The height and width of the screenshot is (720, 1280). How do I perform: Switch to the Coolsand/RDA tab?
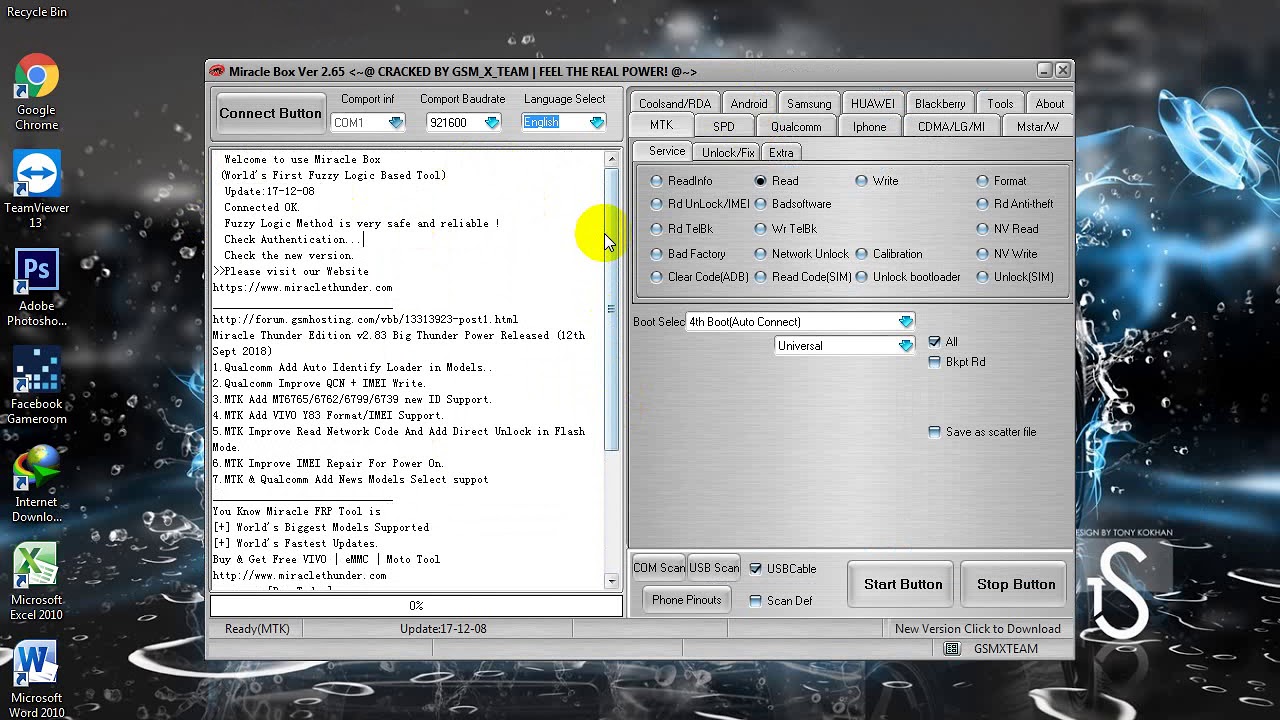675,104
